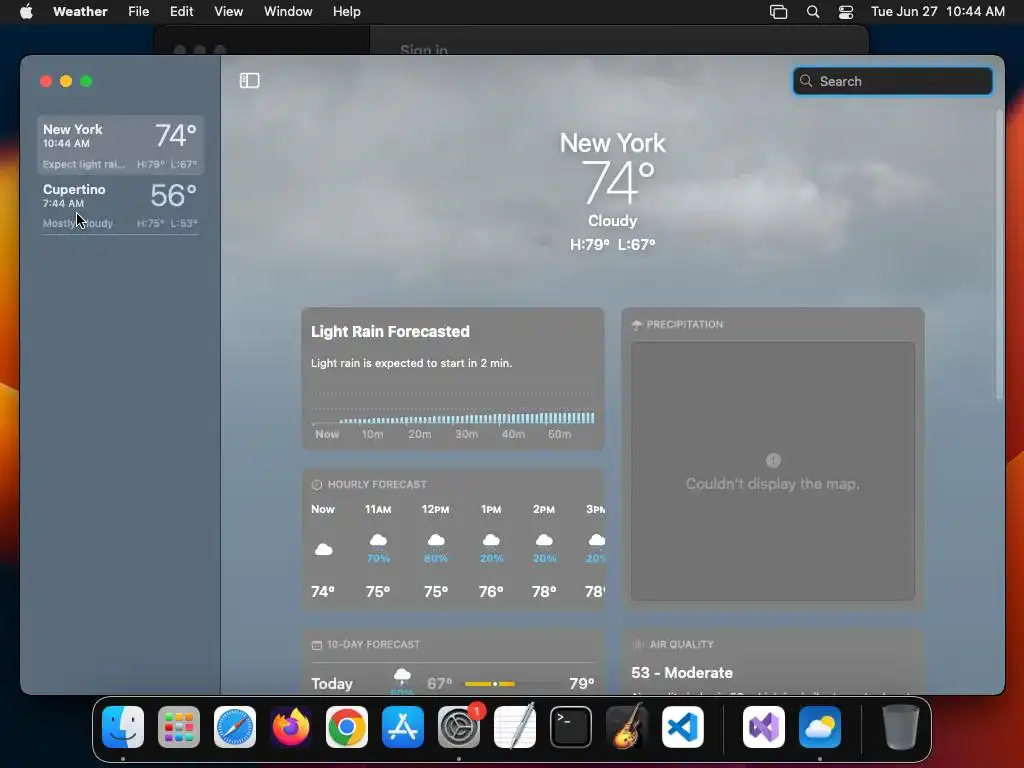Screen dimensions: 1024x768
Task: Open the Trash from the Dock
Action: click(x=901, y=727)
